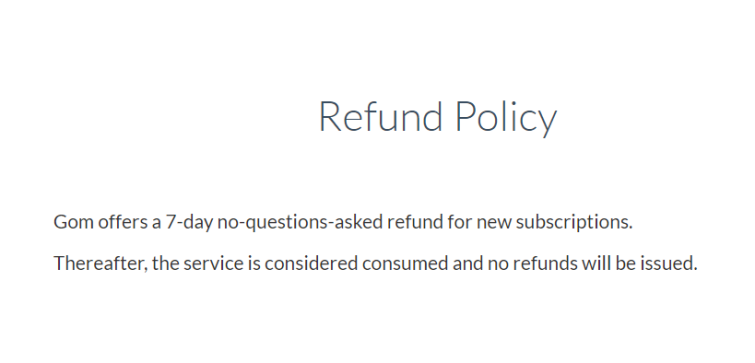Screen dimensions: 755x363
Task: Click the word consumed
Action: [405, 264]
